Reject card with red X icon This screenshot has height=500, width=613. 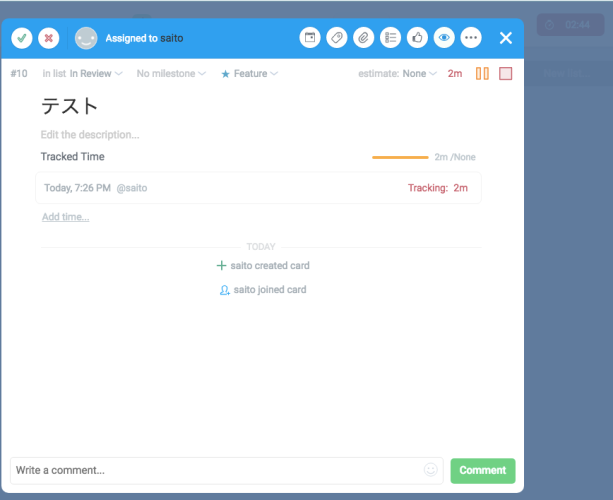point(48,38)
